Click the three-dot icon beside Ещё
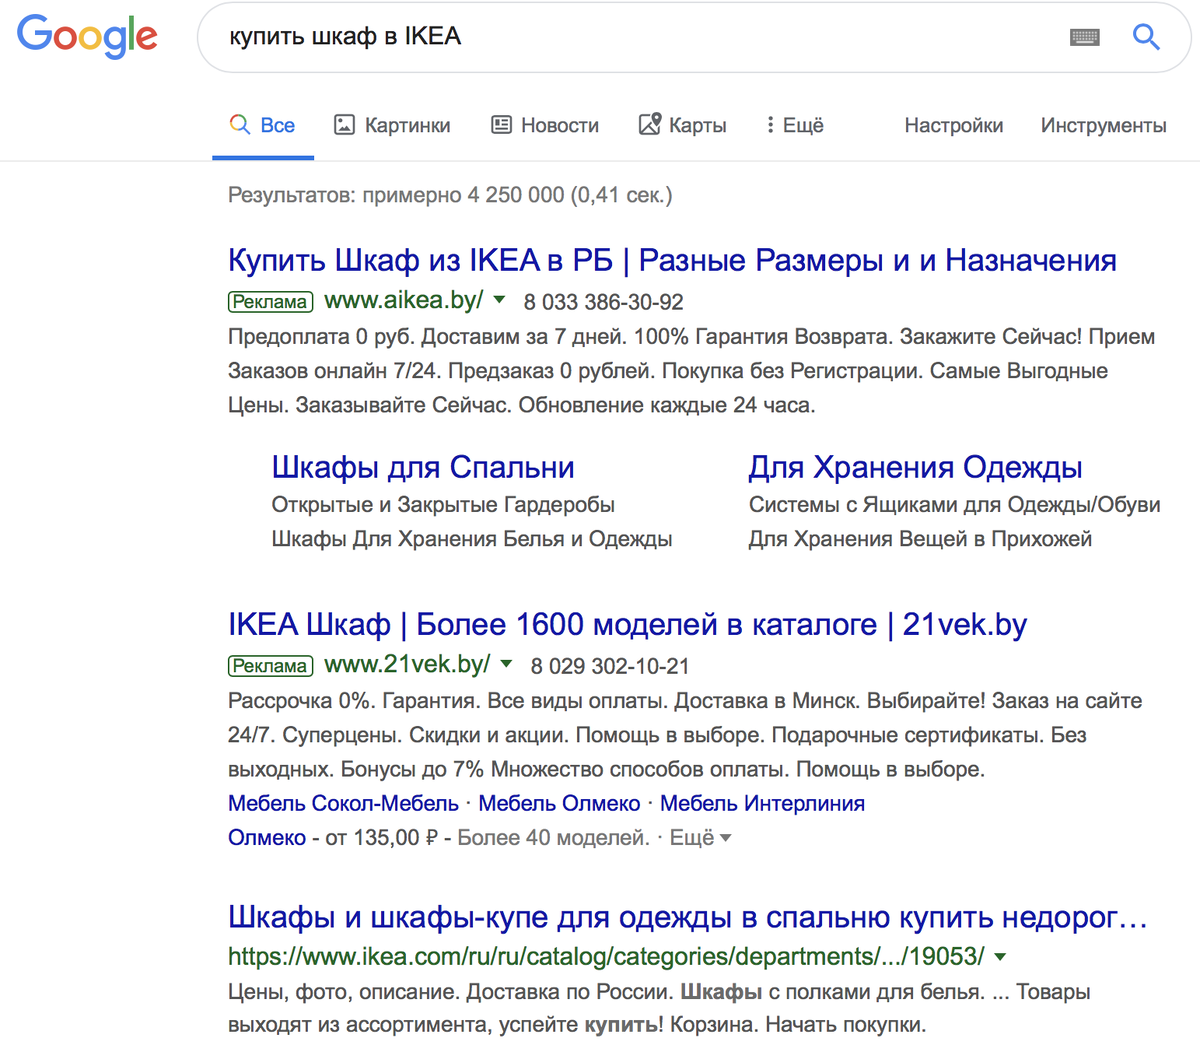Image resolution: width=1200 pixels, height=1059 pixels. click(x=770, y=125)
